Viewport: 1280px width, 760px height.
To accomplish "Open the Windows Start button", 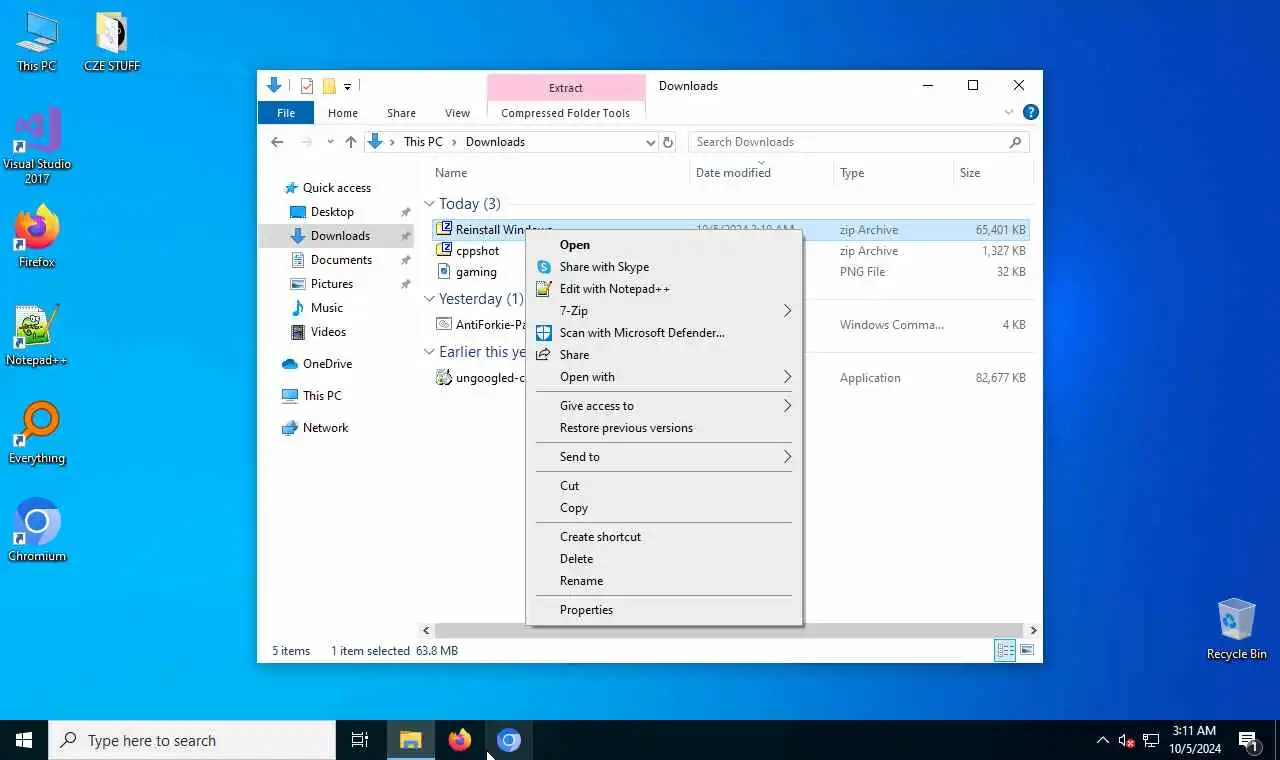I will click(24, 740).
